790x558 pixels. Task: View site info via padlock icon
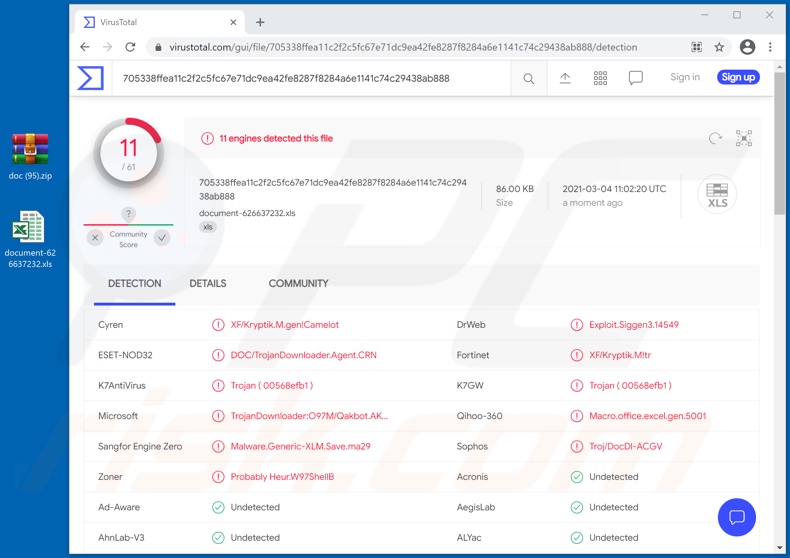(x=158, y=47)
